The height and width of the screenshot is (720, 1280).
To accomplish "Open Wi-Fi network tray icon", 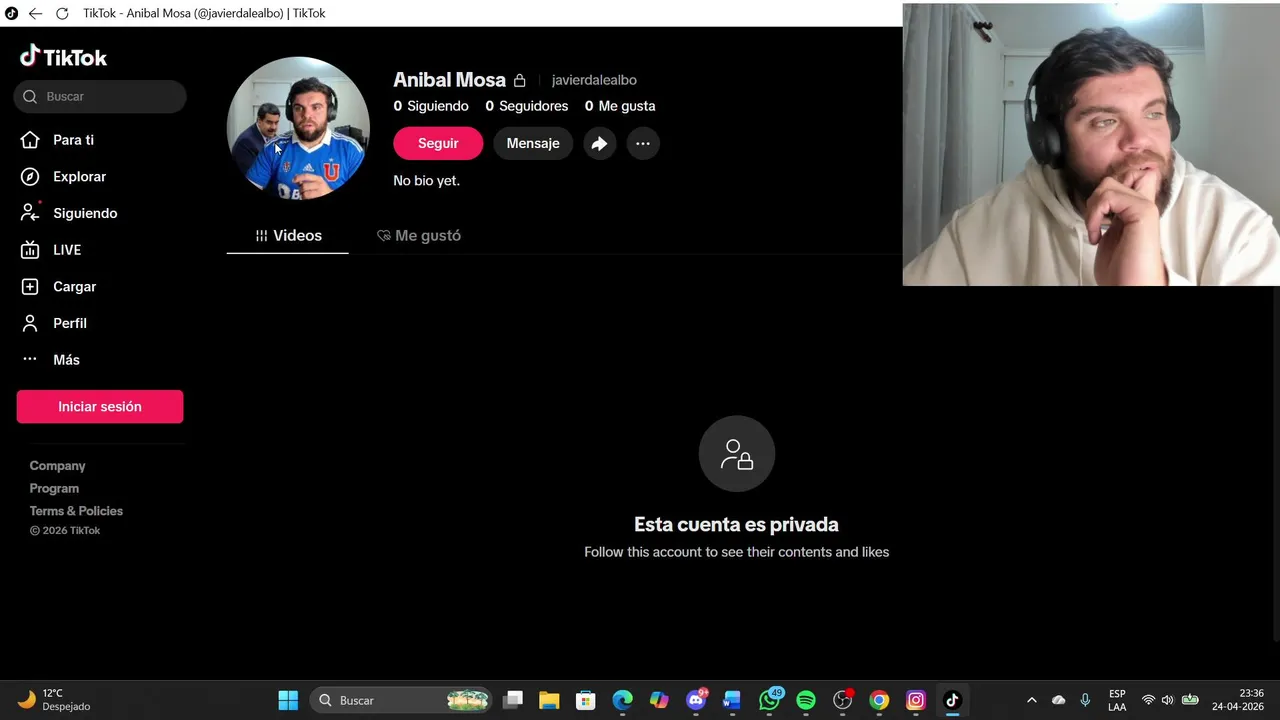I will point(1148,700).
